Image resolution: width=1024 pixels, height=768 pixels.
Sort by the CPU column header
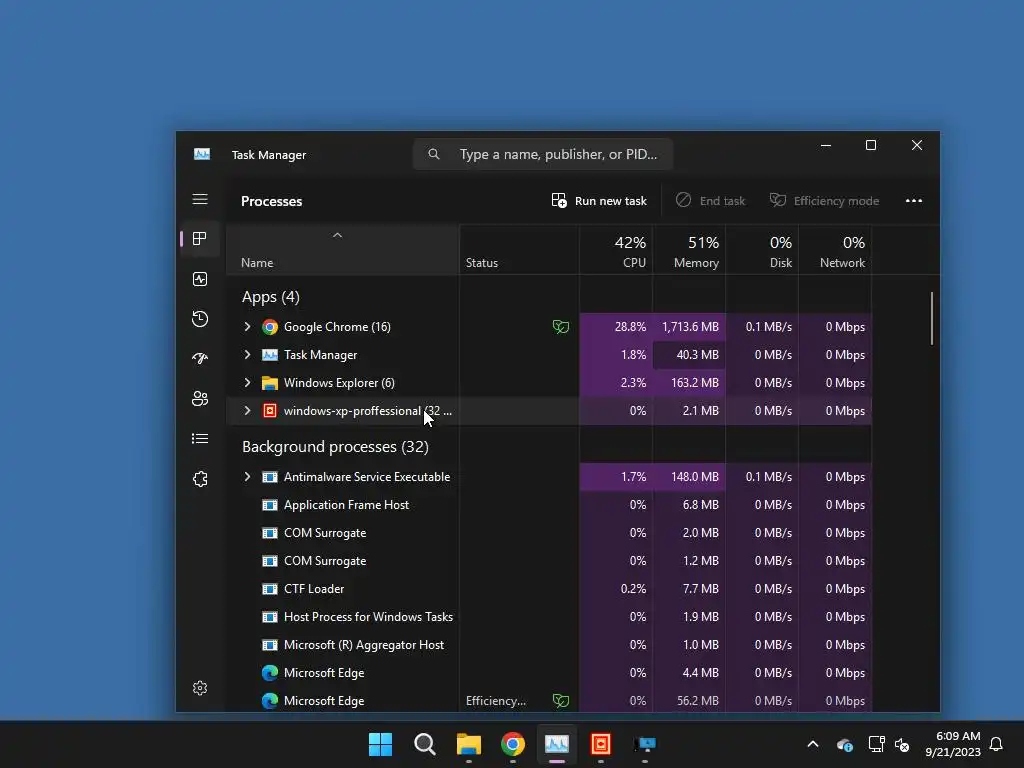tap(616, 251)
